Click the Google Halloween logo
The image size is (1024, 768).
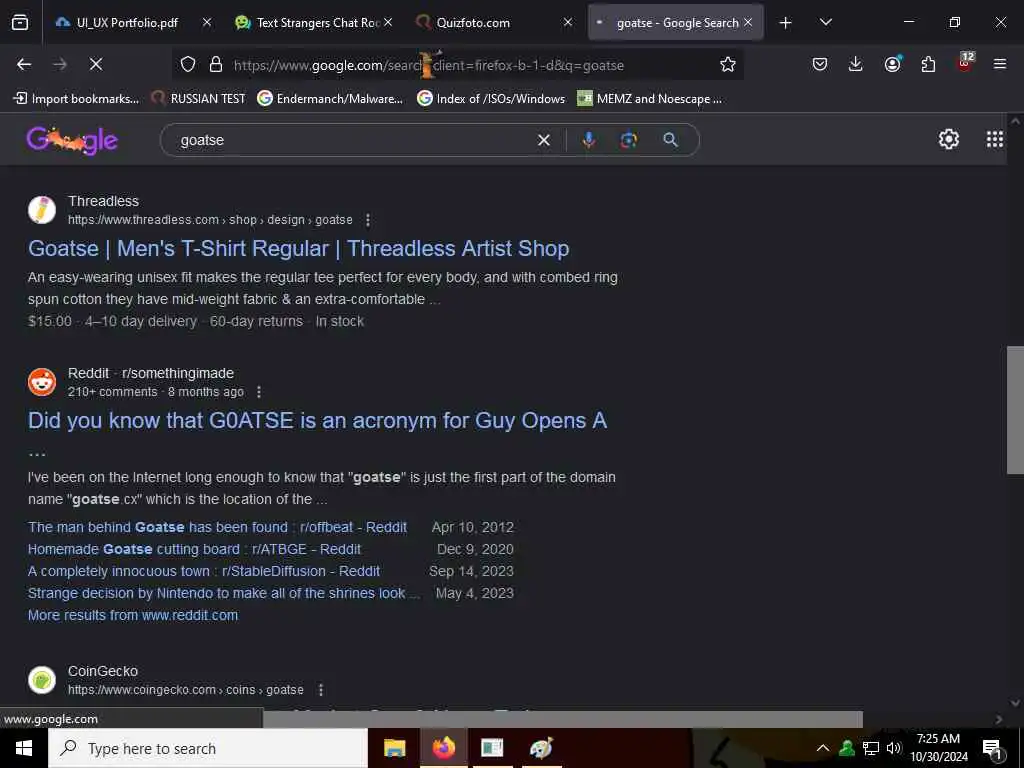click(72, 140)
